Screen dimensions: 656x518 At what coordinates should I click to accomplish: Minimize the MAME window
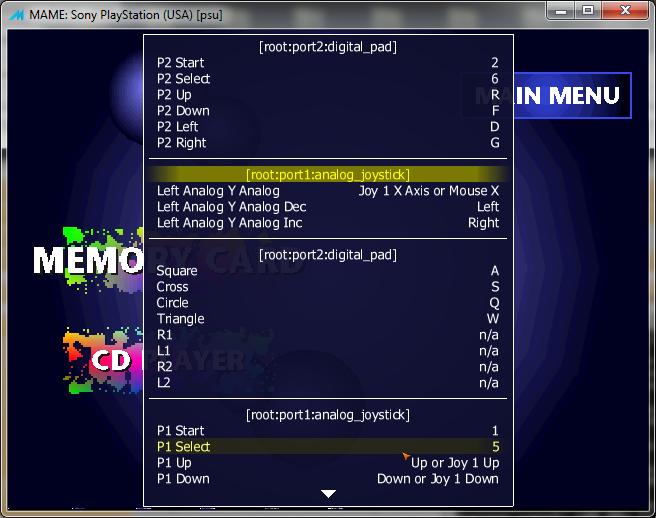coord(561,10)
